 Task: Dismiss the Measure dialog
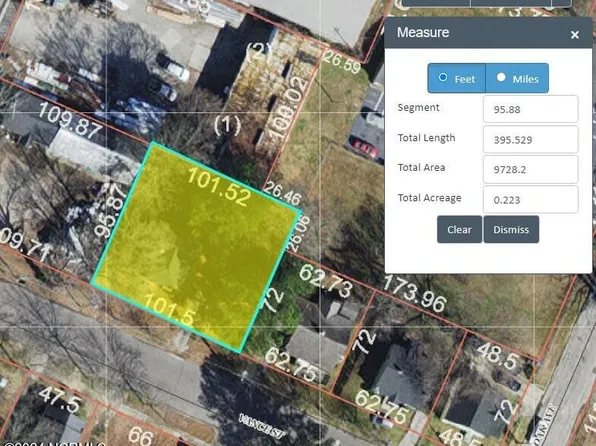(x=511, y=229)
